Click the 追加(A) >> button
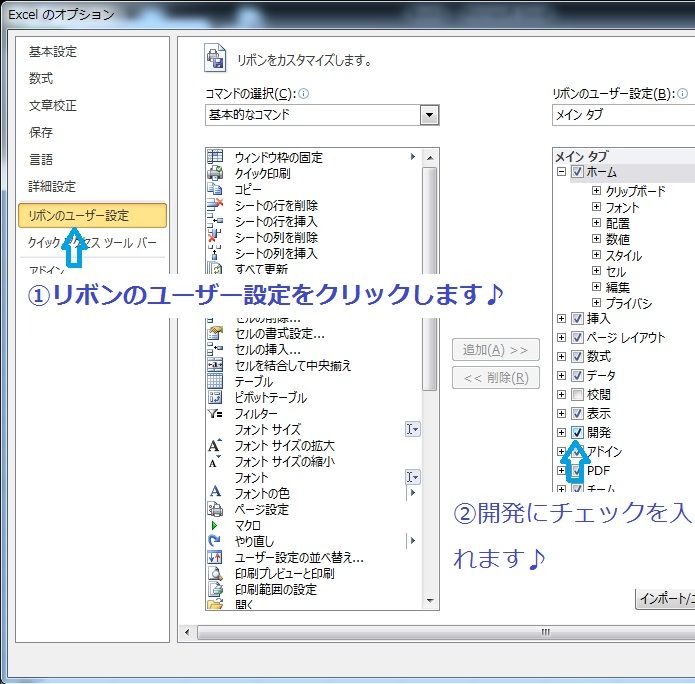 click(496, 350)
